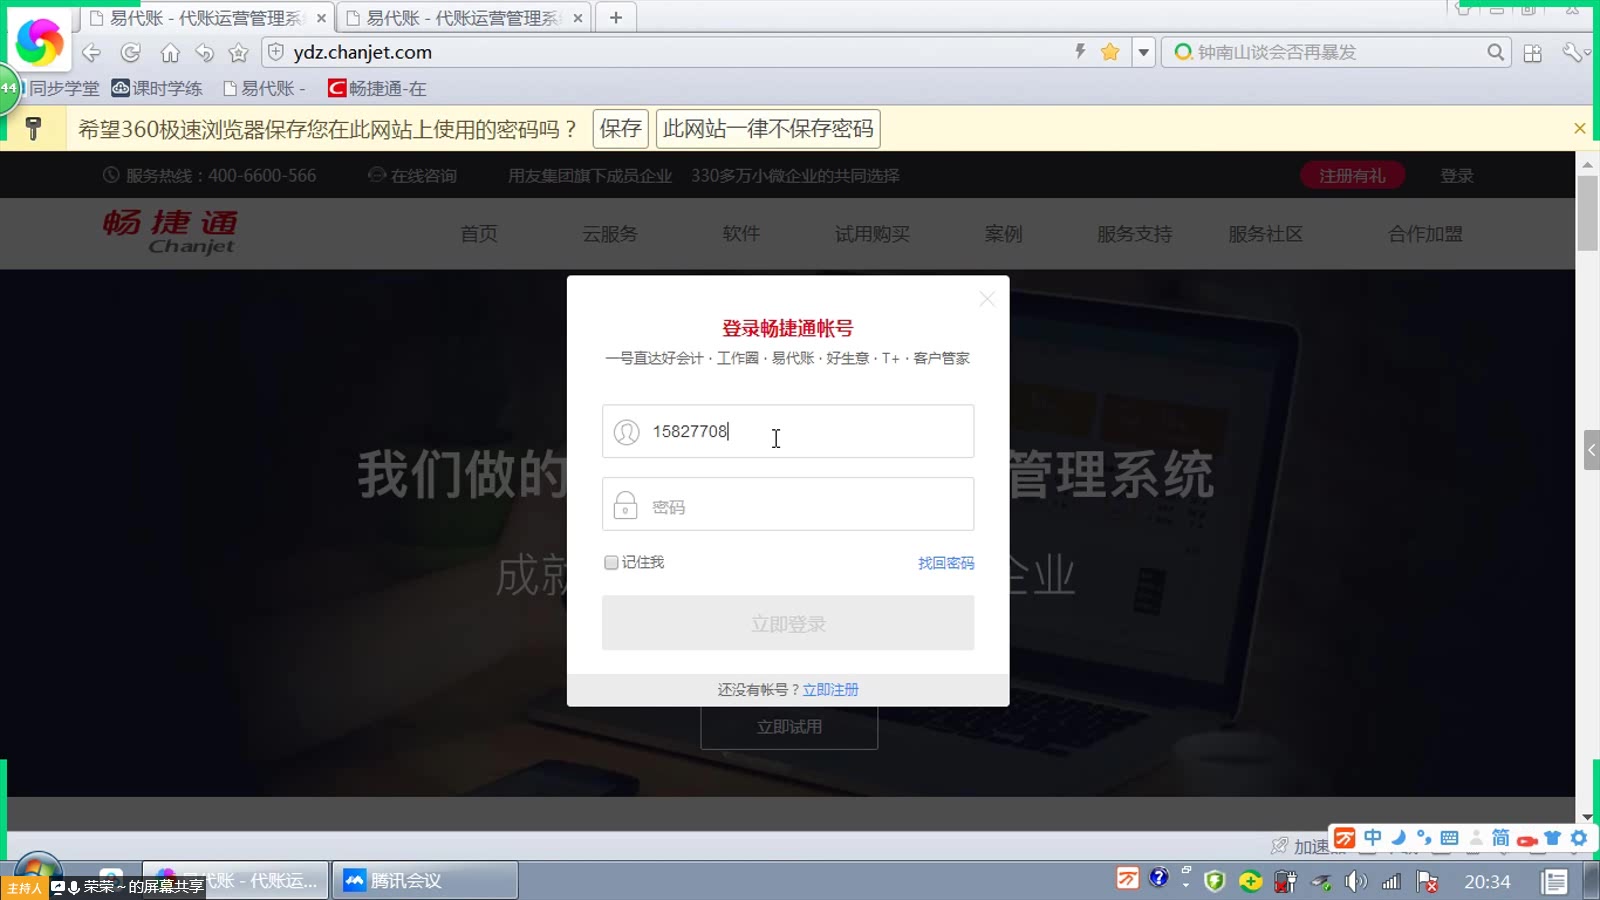This screenshot has height=900, width=1600.
Task: Click the volume speaker tray icon
Action: (x=1355, y=881)
